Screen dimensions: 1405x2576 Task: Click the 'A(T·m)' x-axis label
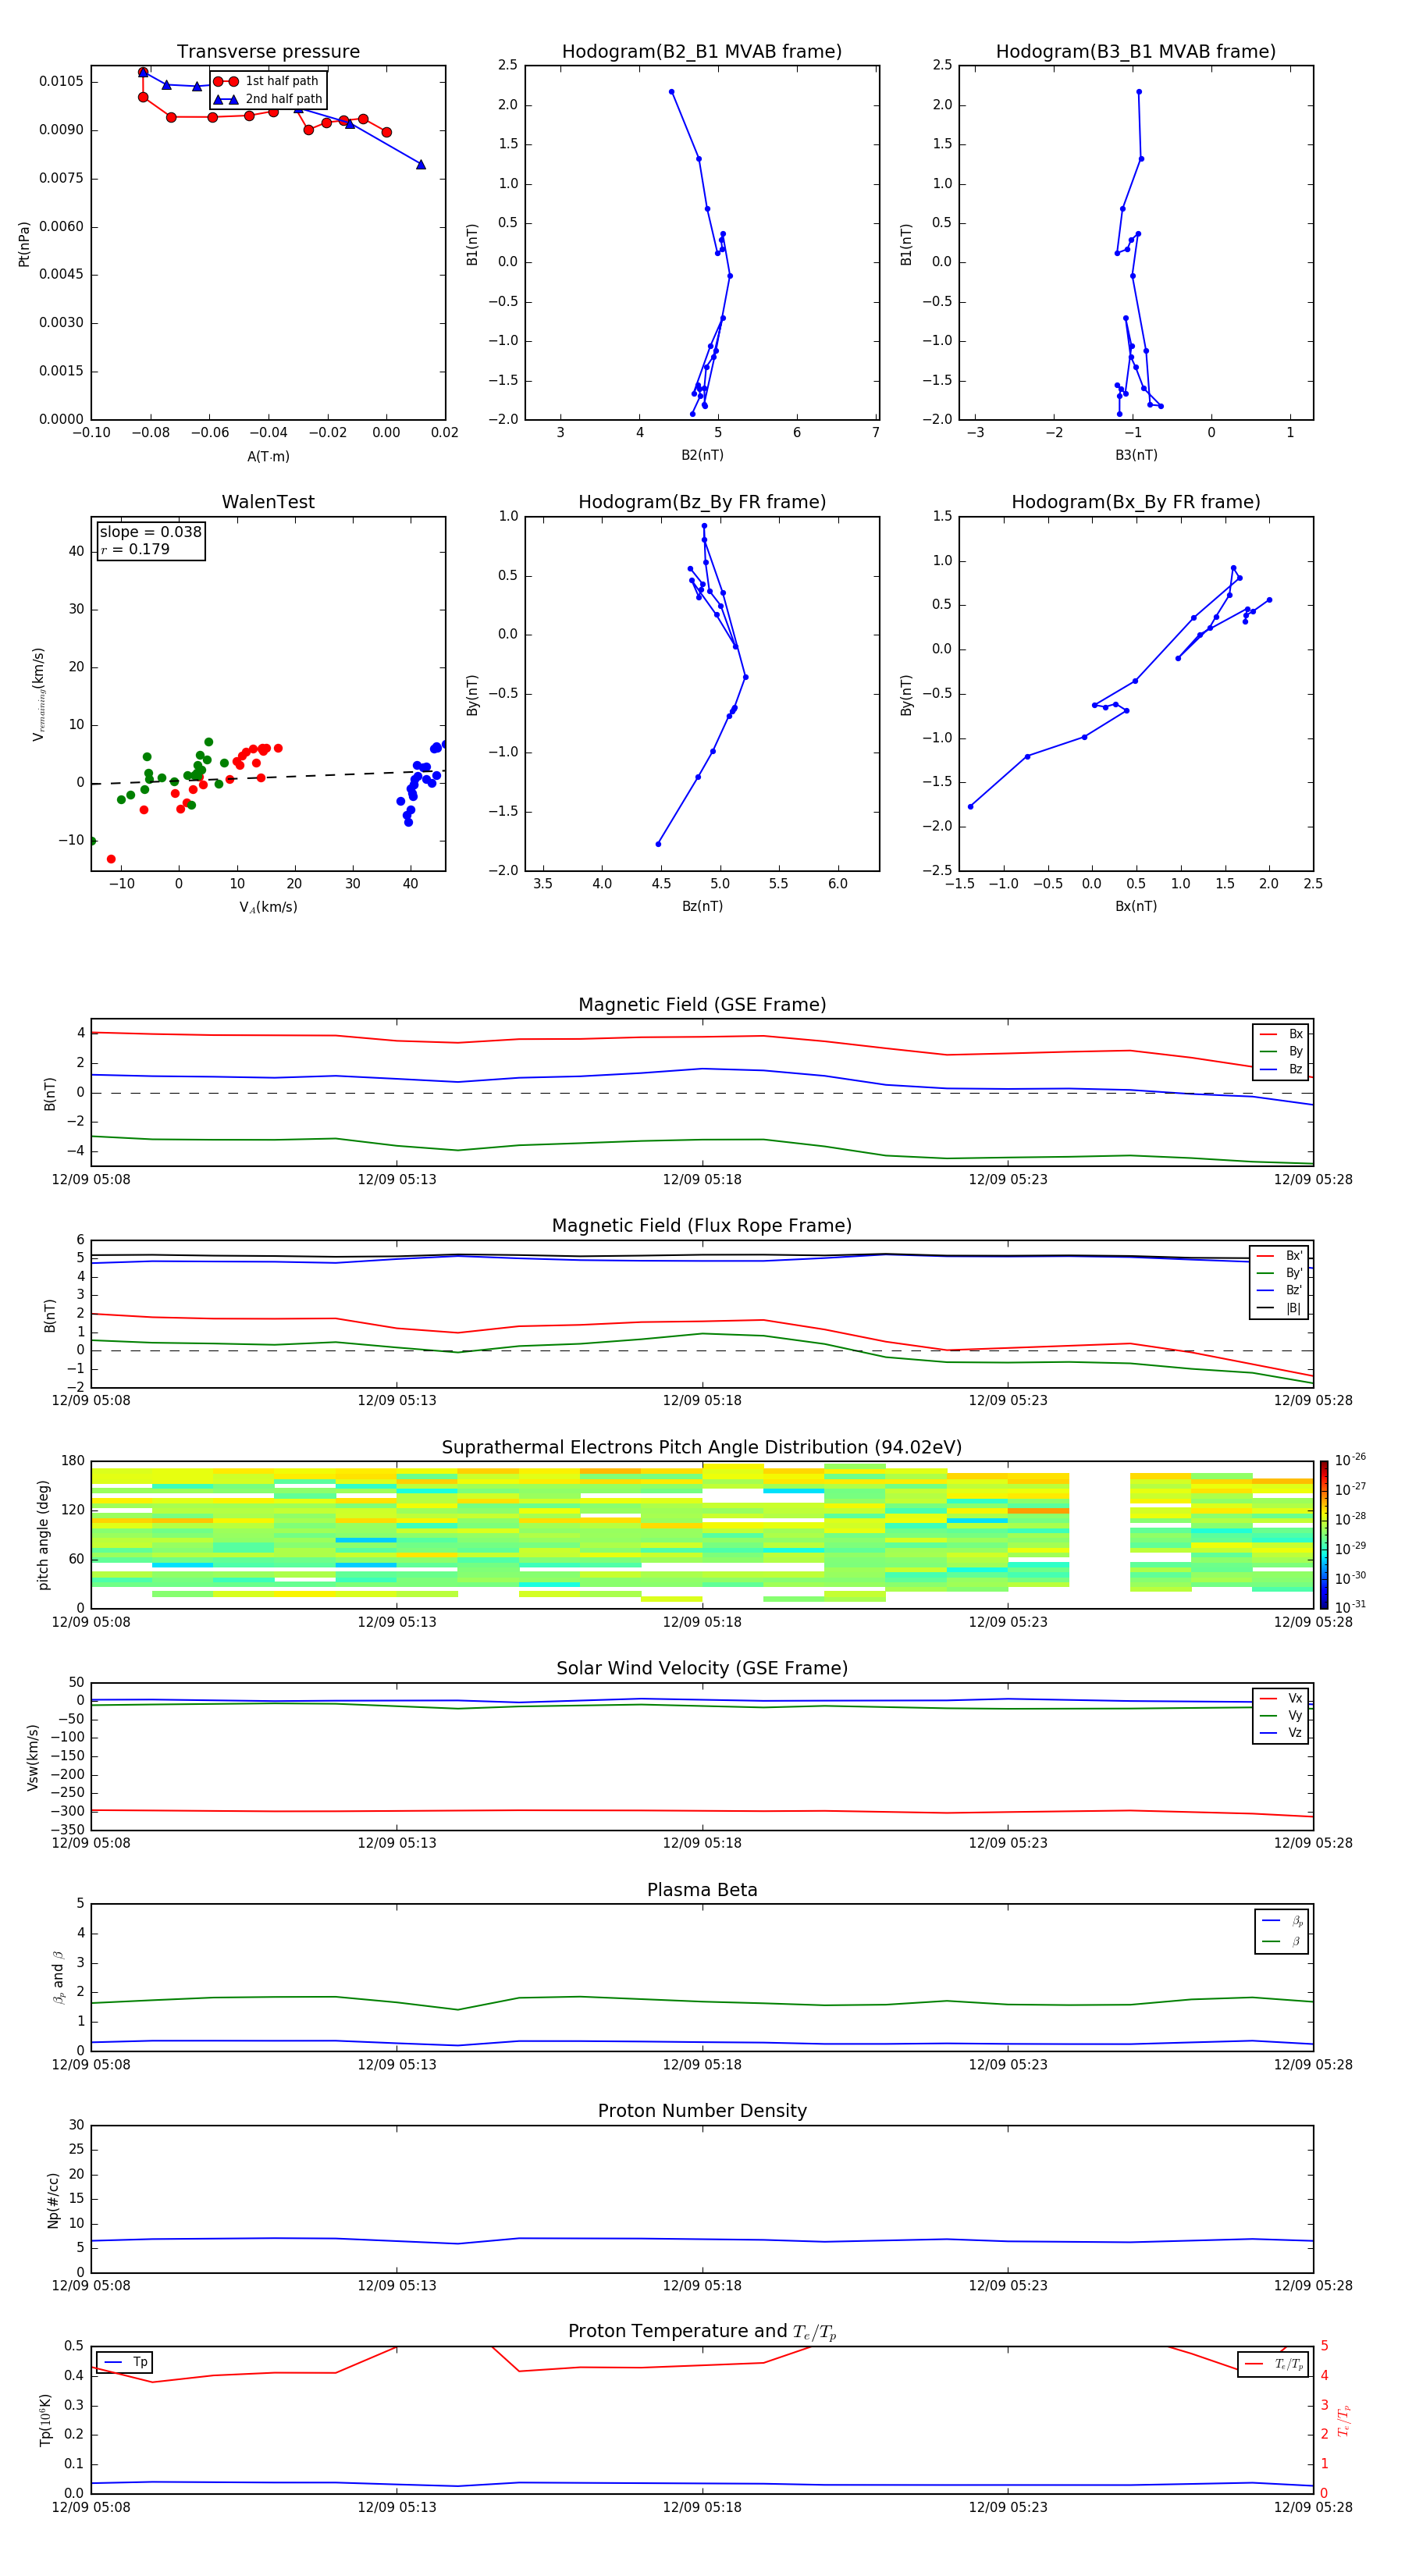pyautogui.click(x=268, y=456)
